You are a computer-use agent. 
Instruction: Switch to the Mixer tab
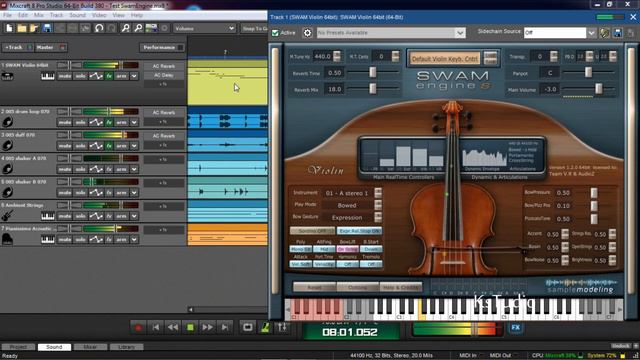[90, 347]
